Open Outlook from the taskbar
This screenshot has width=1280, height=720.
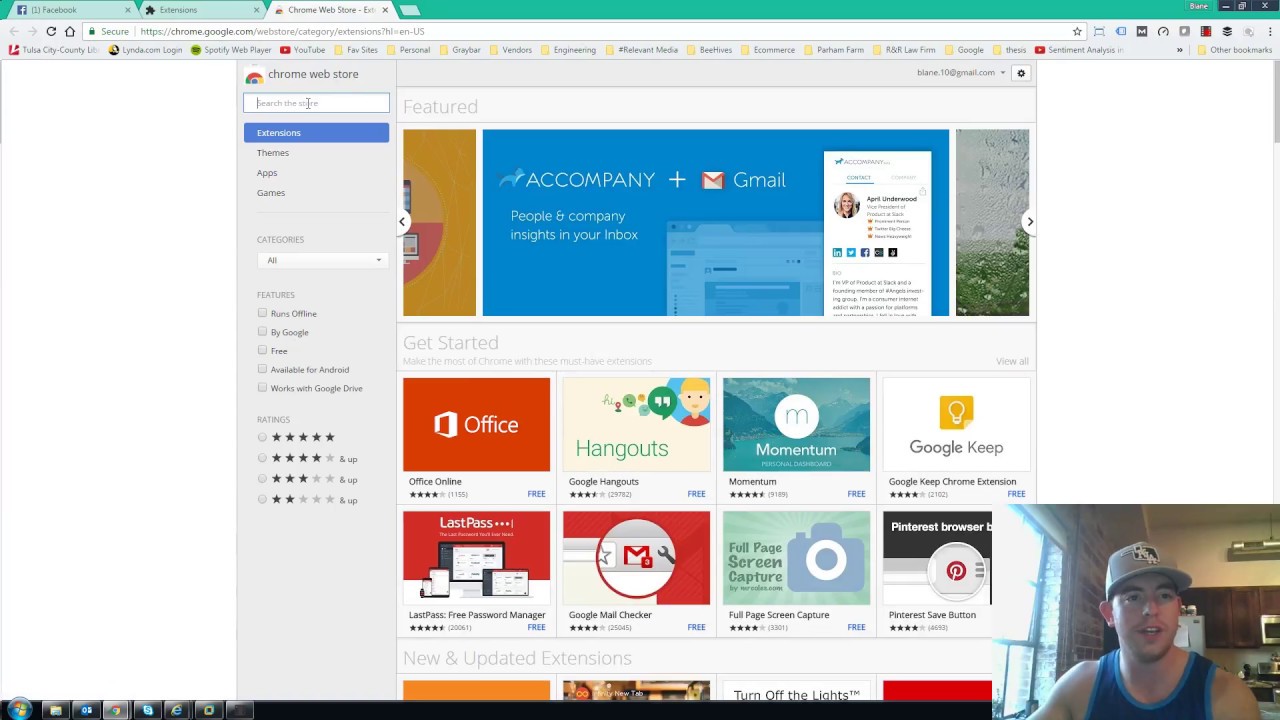(86, 710)
